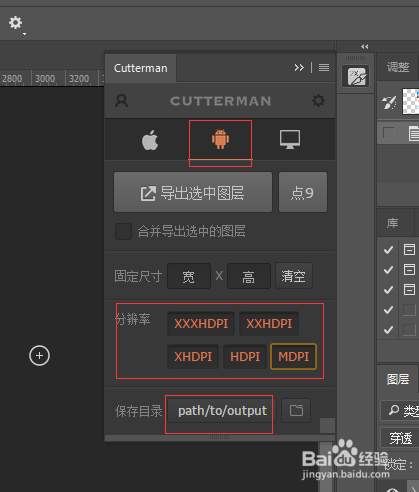Screen dimensions: 419x492
Task: Toggle the fourth checkmark in the history list
Action: coord(388,310)
